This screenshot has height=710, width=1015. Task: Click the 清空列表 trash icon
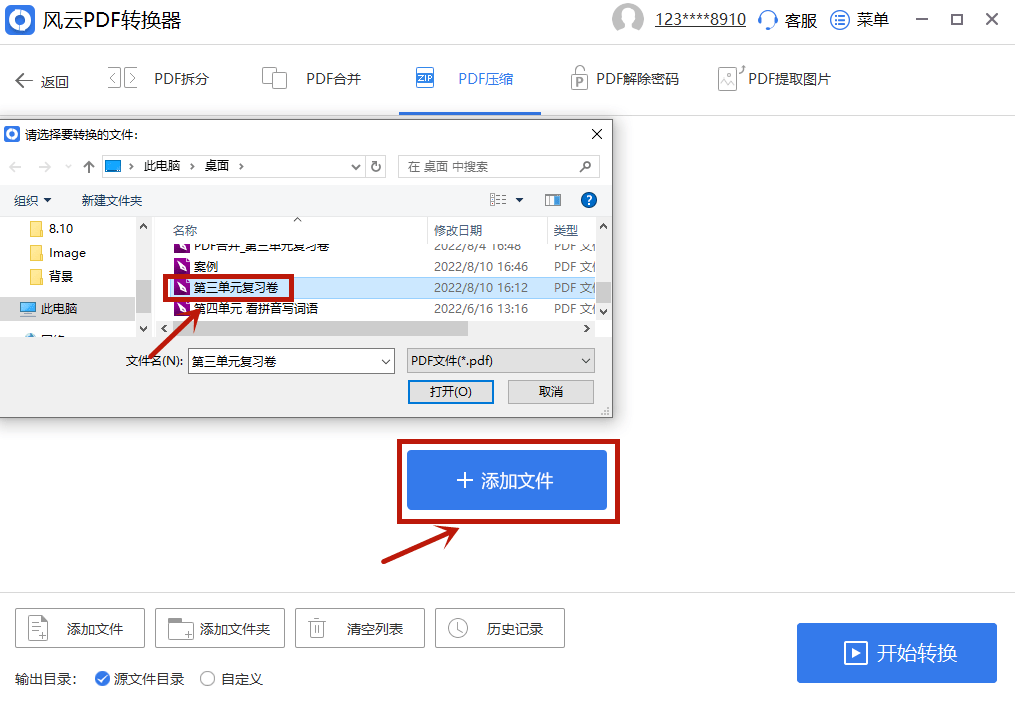point(318,628)
